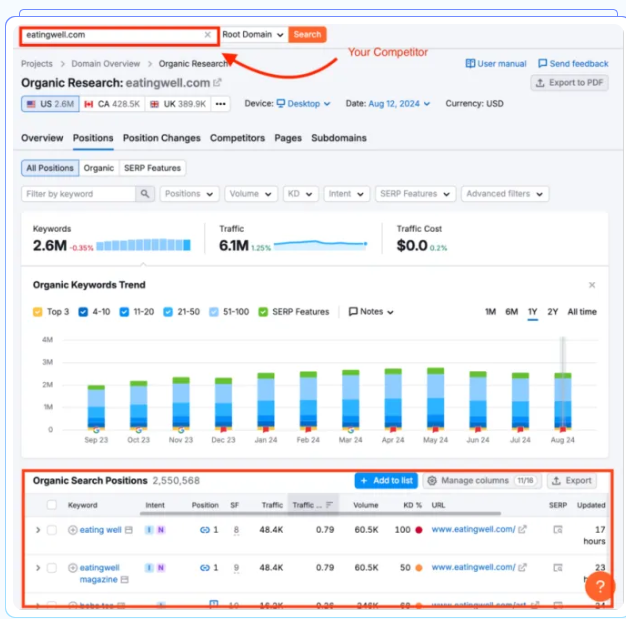Open external link icon for eatingwell magazine URL

pyautogui.click(x=522, y=567)
